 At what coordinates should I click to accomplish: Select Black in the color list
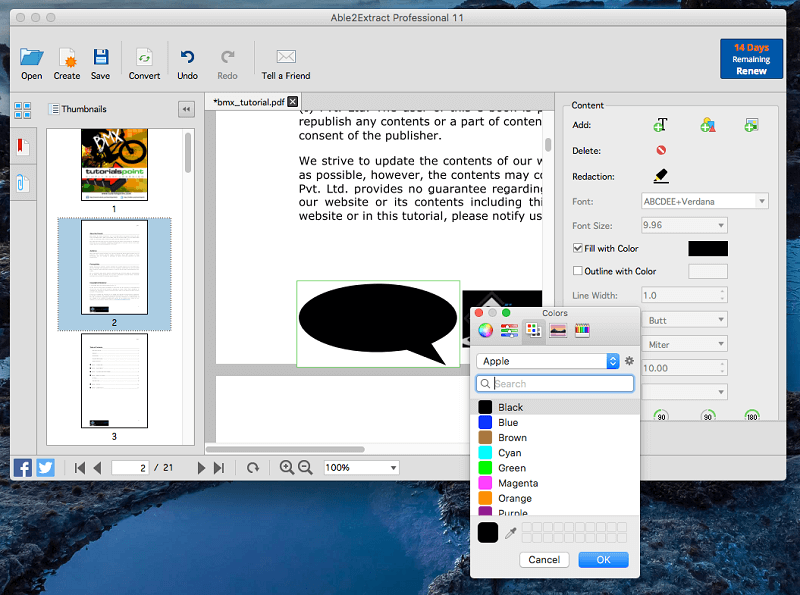pos(555,407)
